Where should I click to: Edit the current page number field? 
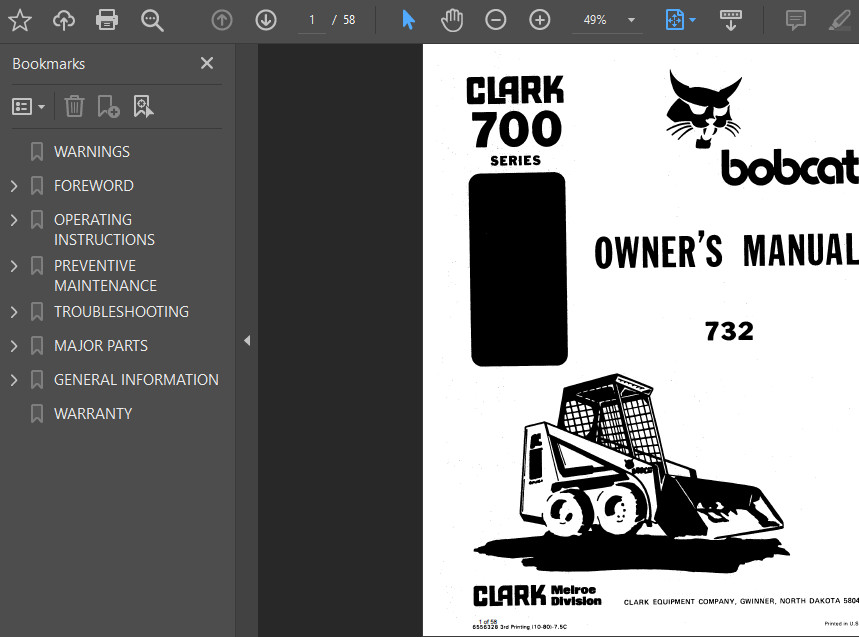[x=312, y=20]
